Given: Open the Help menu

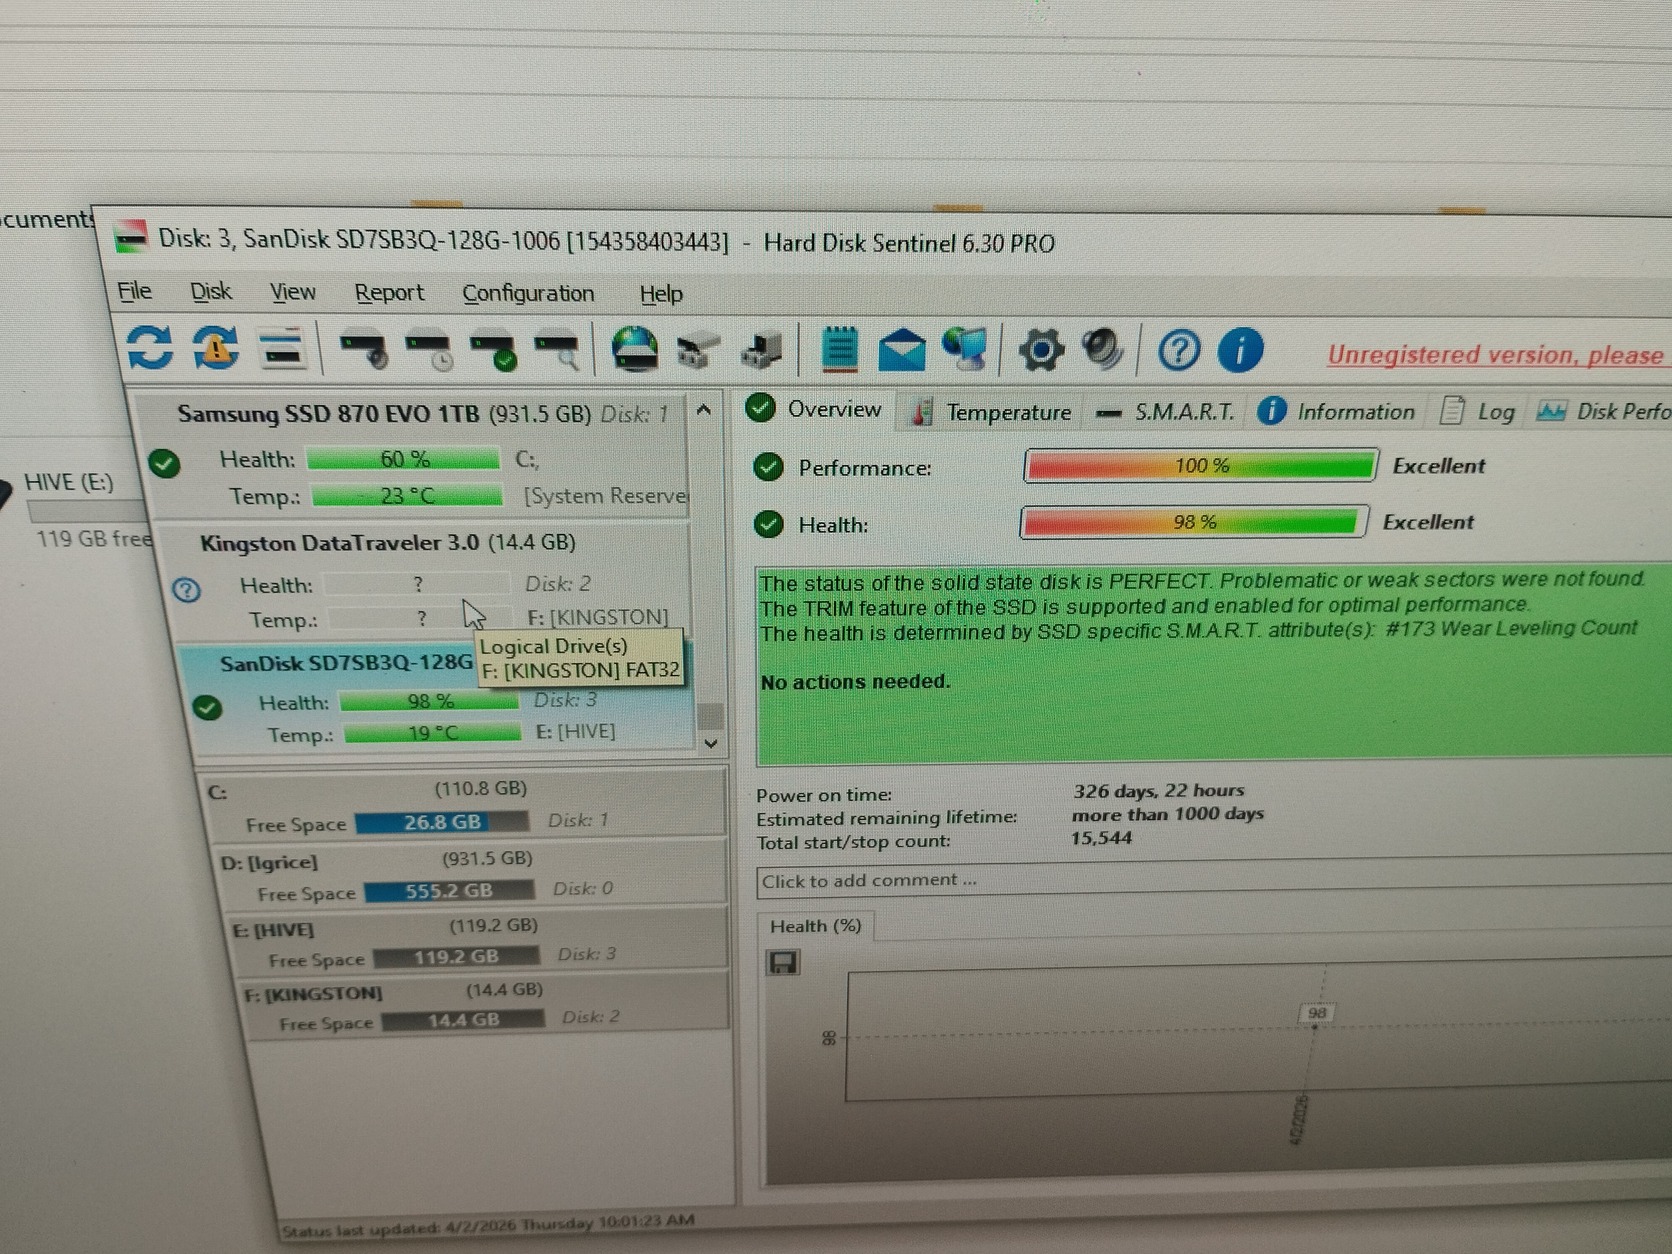Looking at the screenshot, I should 661,294.
